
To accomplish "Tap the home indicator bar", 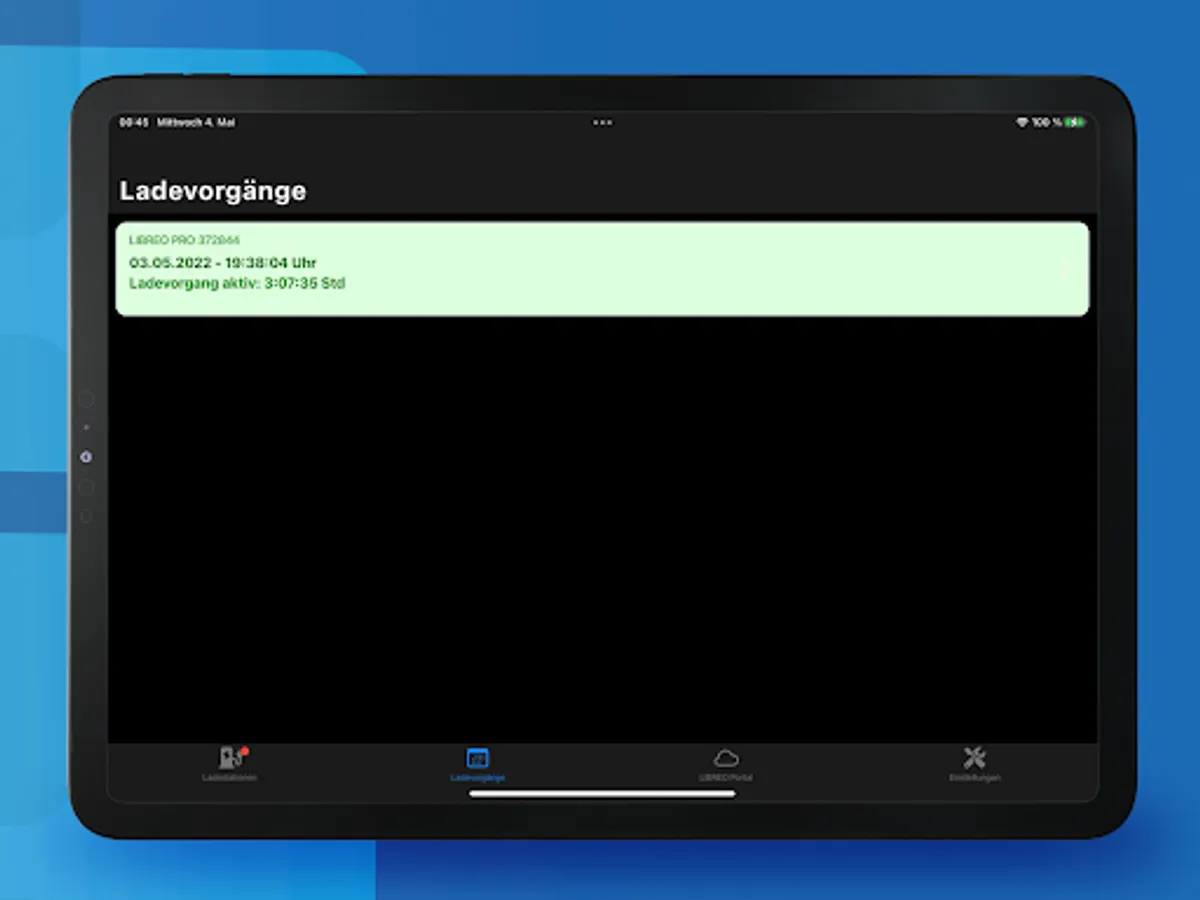I will (x=602, y=795).
